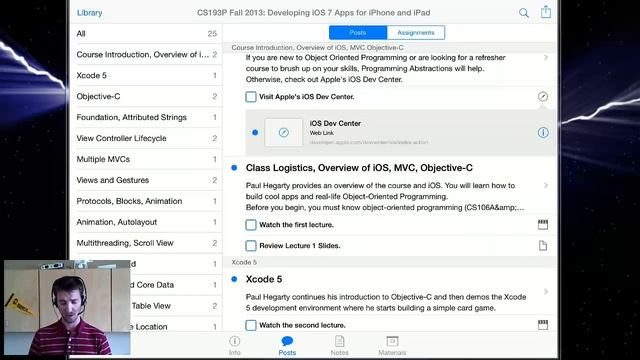Open compass icon beside Visit Apple's iOS Dev Center
Screen dimensions: 640x360
(543, 97)
